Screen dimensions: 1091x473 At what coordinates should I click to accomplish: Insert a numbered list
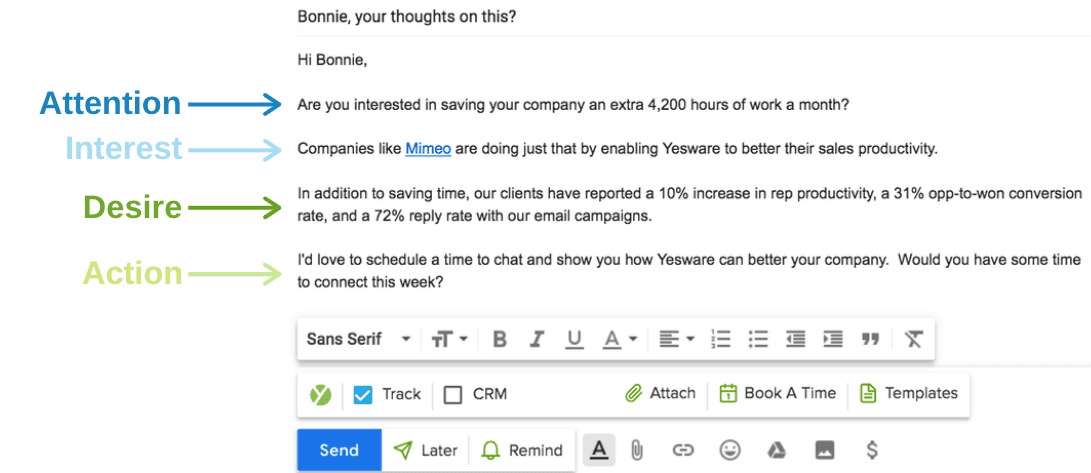point(721,339)
